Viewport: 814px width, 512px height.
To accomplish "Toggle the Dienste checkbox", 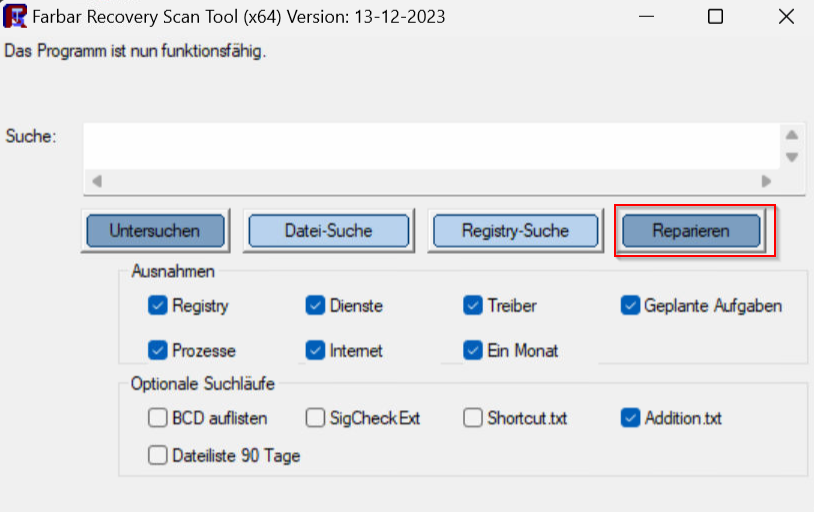I will [315, 306].
